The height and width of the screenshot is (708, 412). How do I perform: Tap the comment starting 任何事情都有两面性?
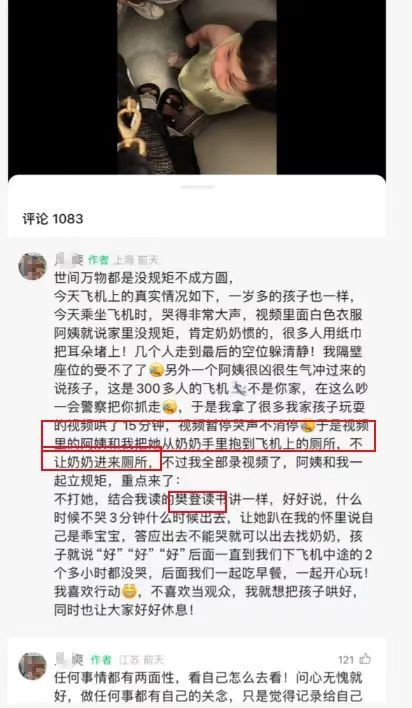point(208,686)
